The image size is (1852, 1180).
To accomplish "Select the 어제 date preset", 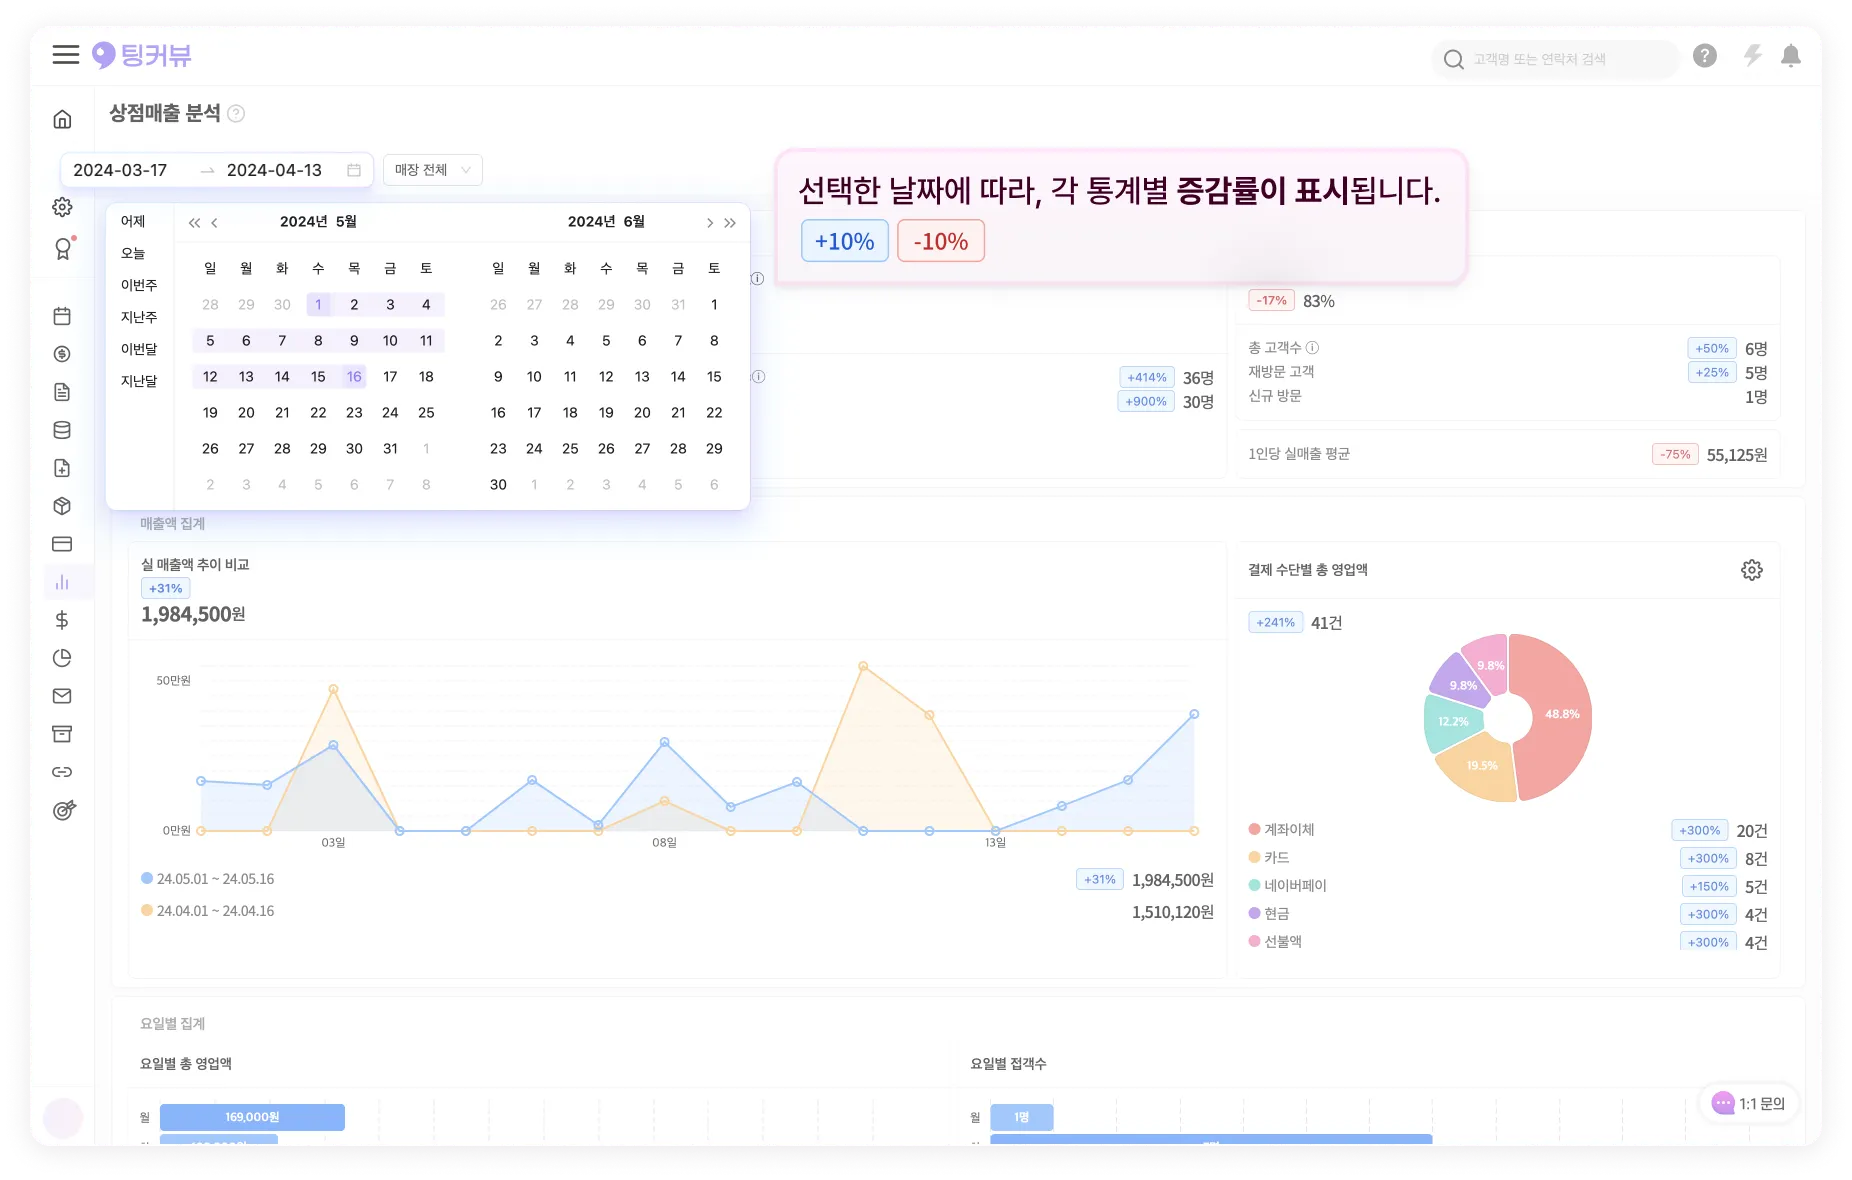I will [133, 221].
